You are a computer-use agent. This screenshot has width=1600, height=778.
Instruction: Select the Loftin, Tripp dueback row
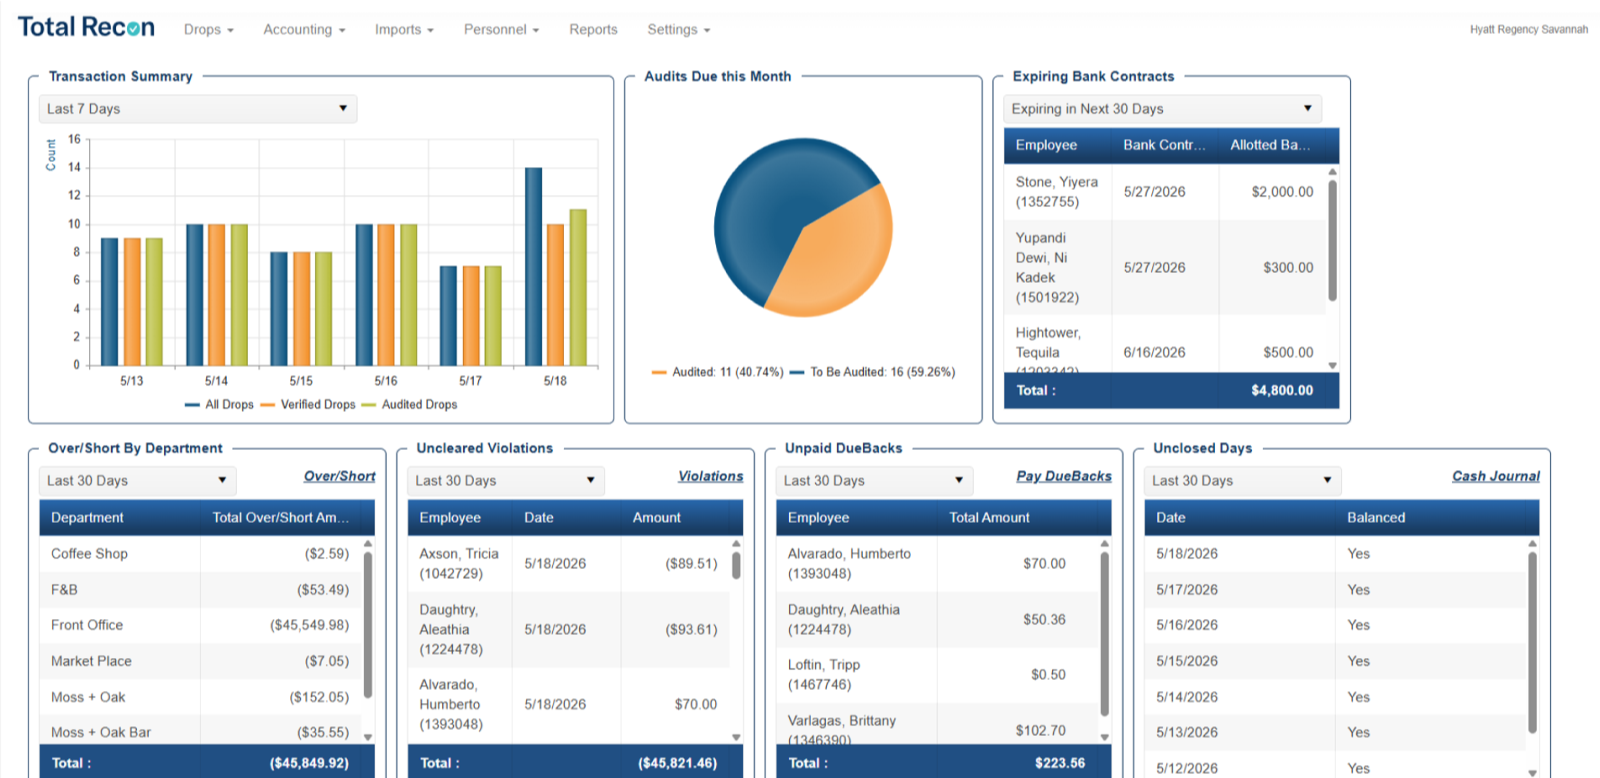point(936,675)
